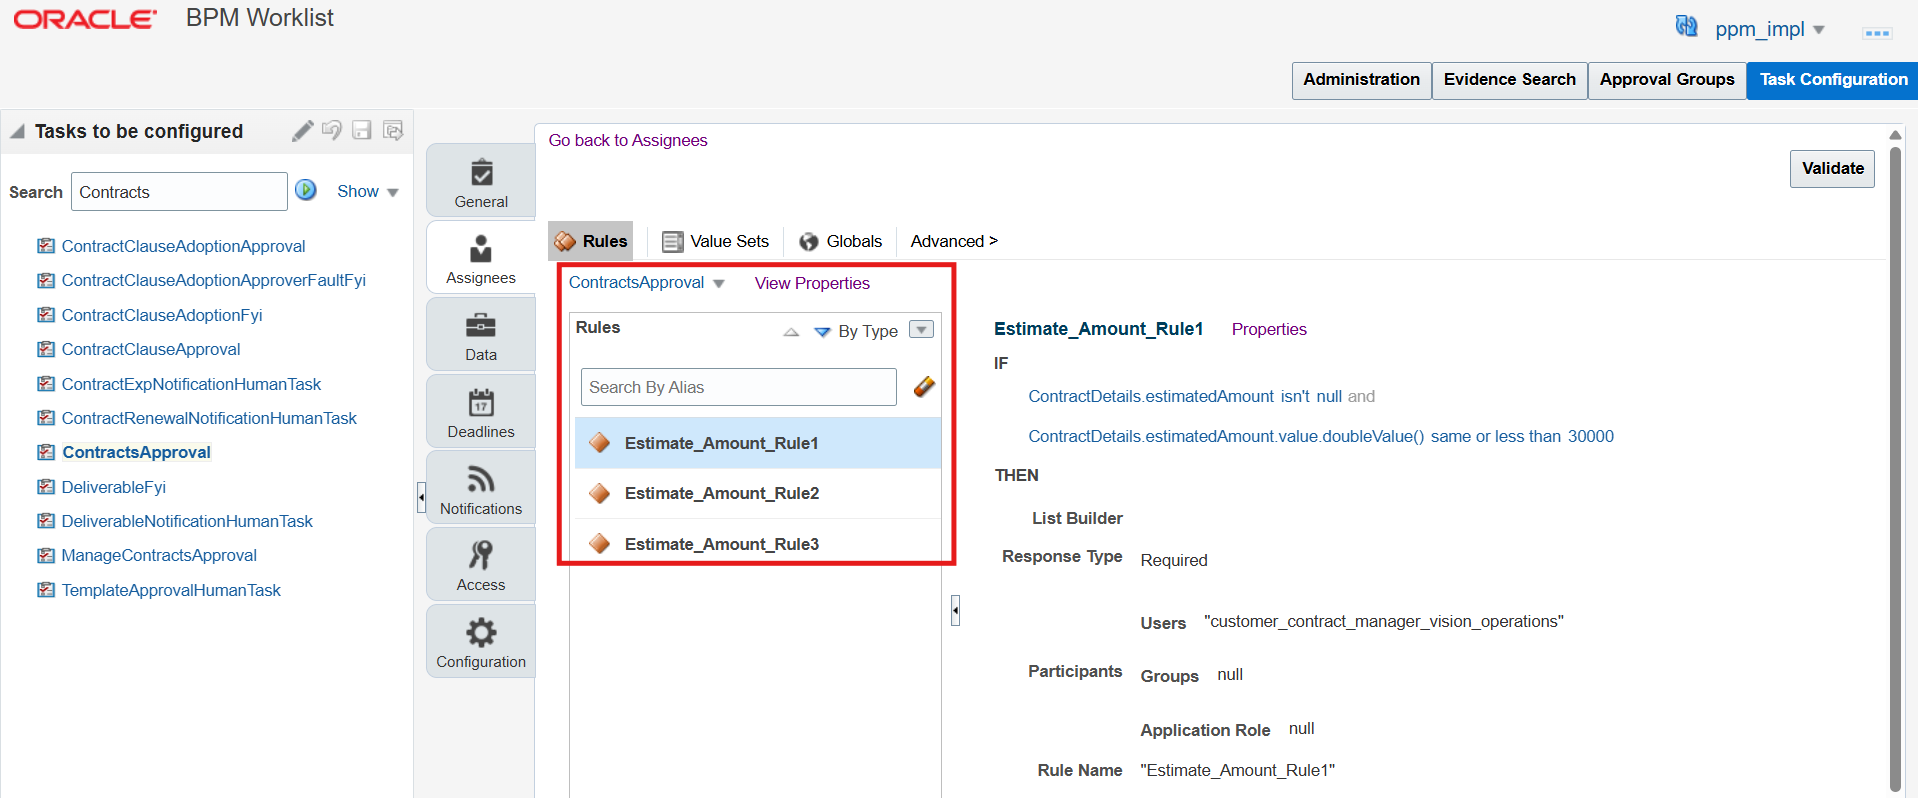Open the Show dropdown menu
This screenshot has width=1918, height=798.
[x=368, y=191]
